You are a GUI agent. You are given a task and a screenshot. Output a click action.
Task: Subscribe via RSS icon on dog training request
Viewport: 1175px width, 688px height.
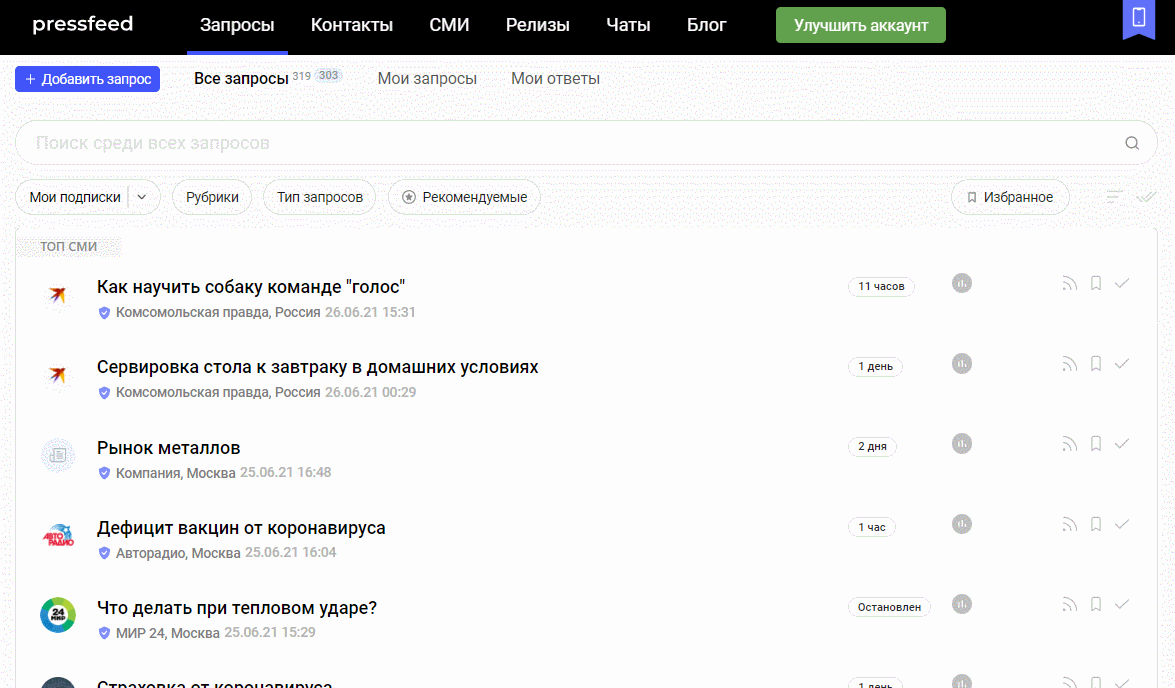click(x=1068, y=283)
